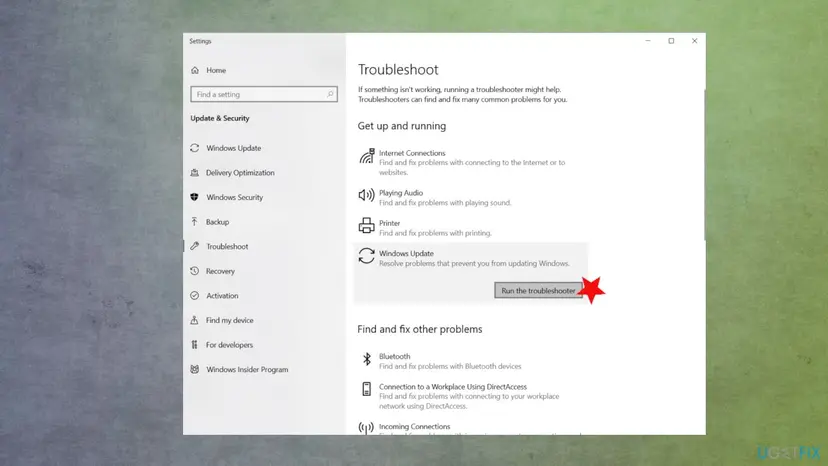Click the Home house icon

tap(195, 70)
